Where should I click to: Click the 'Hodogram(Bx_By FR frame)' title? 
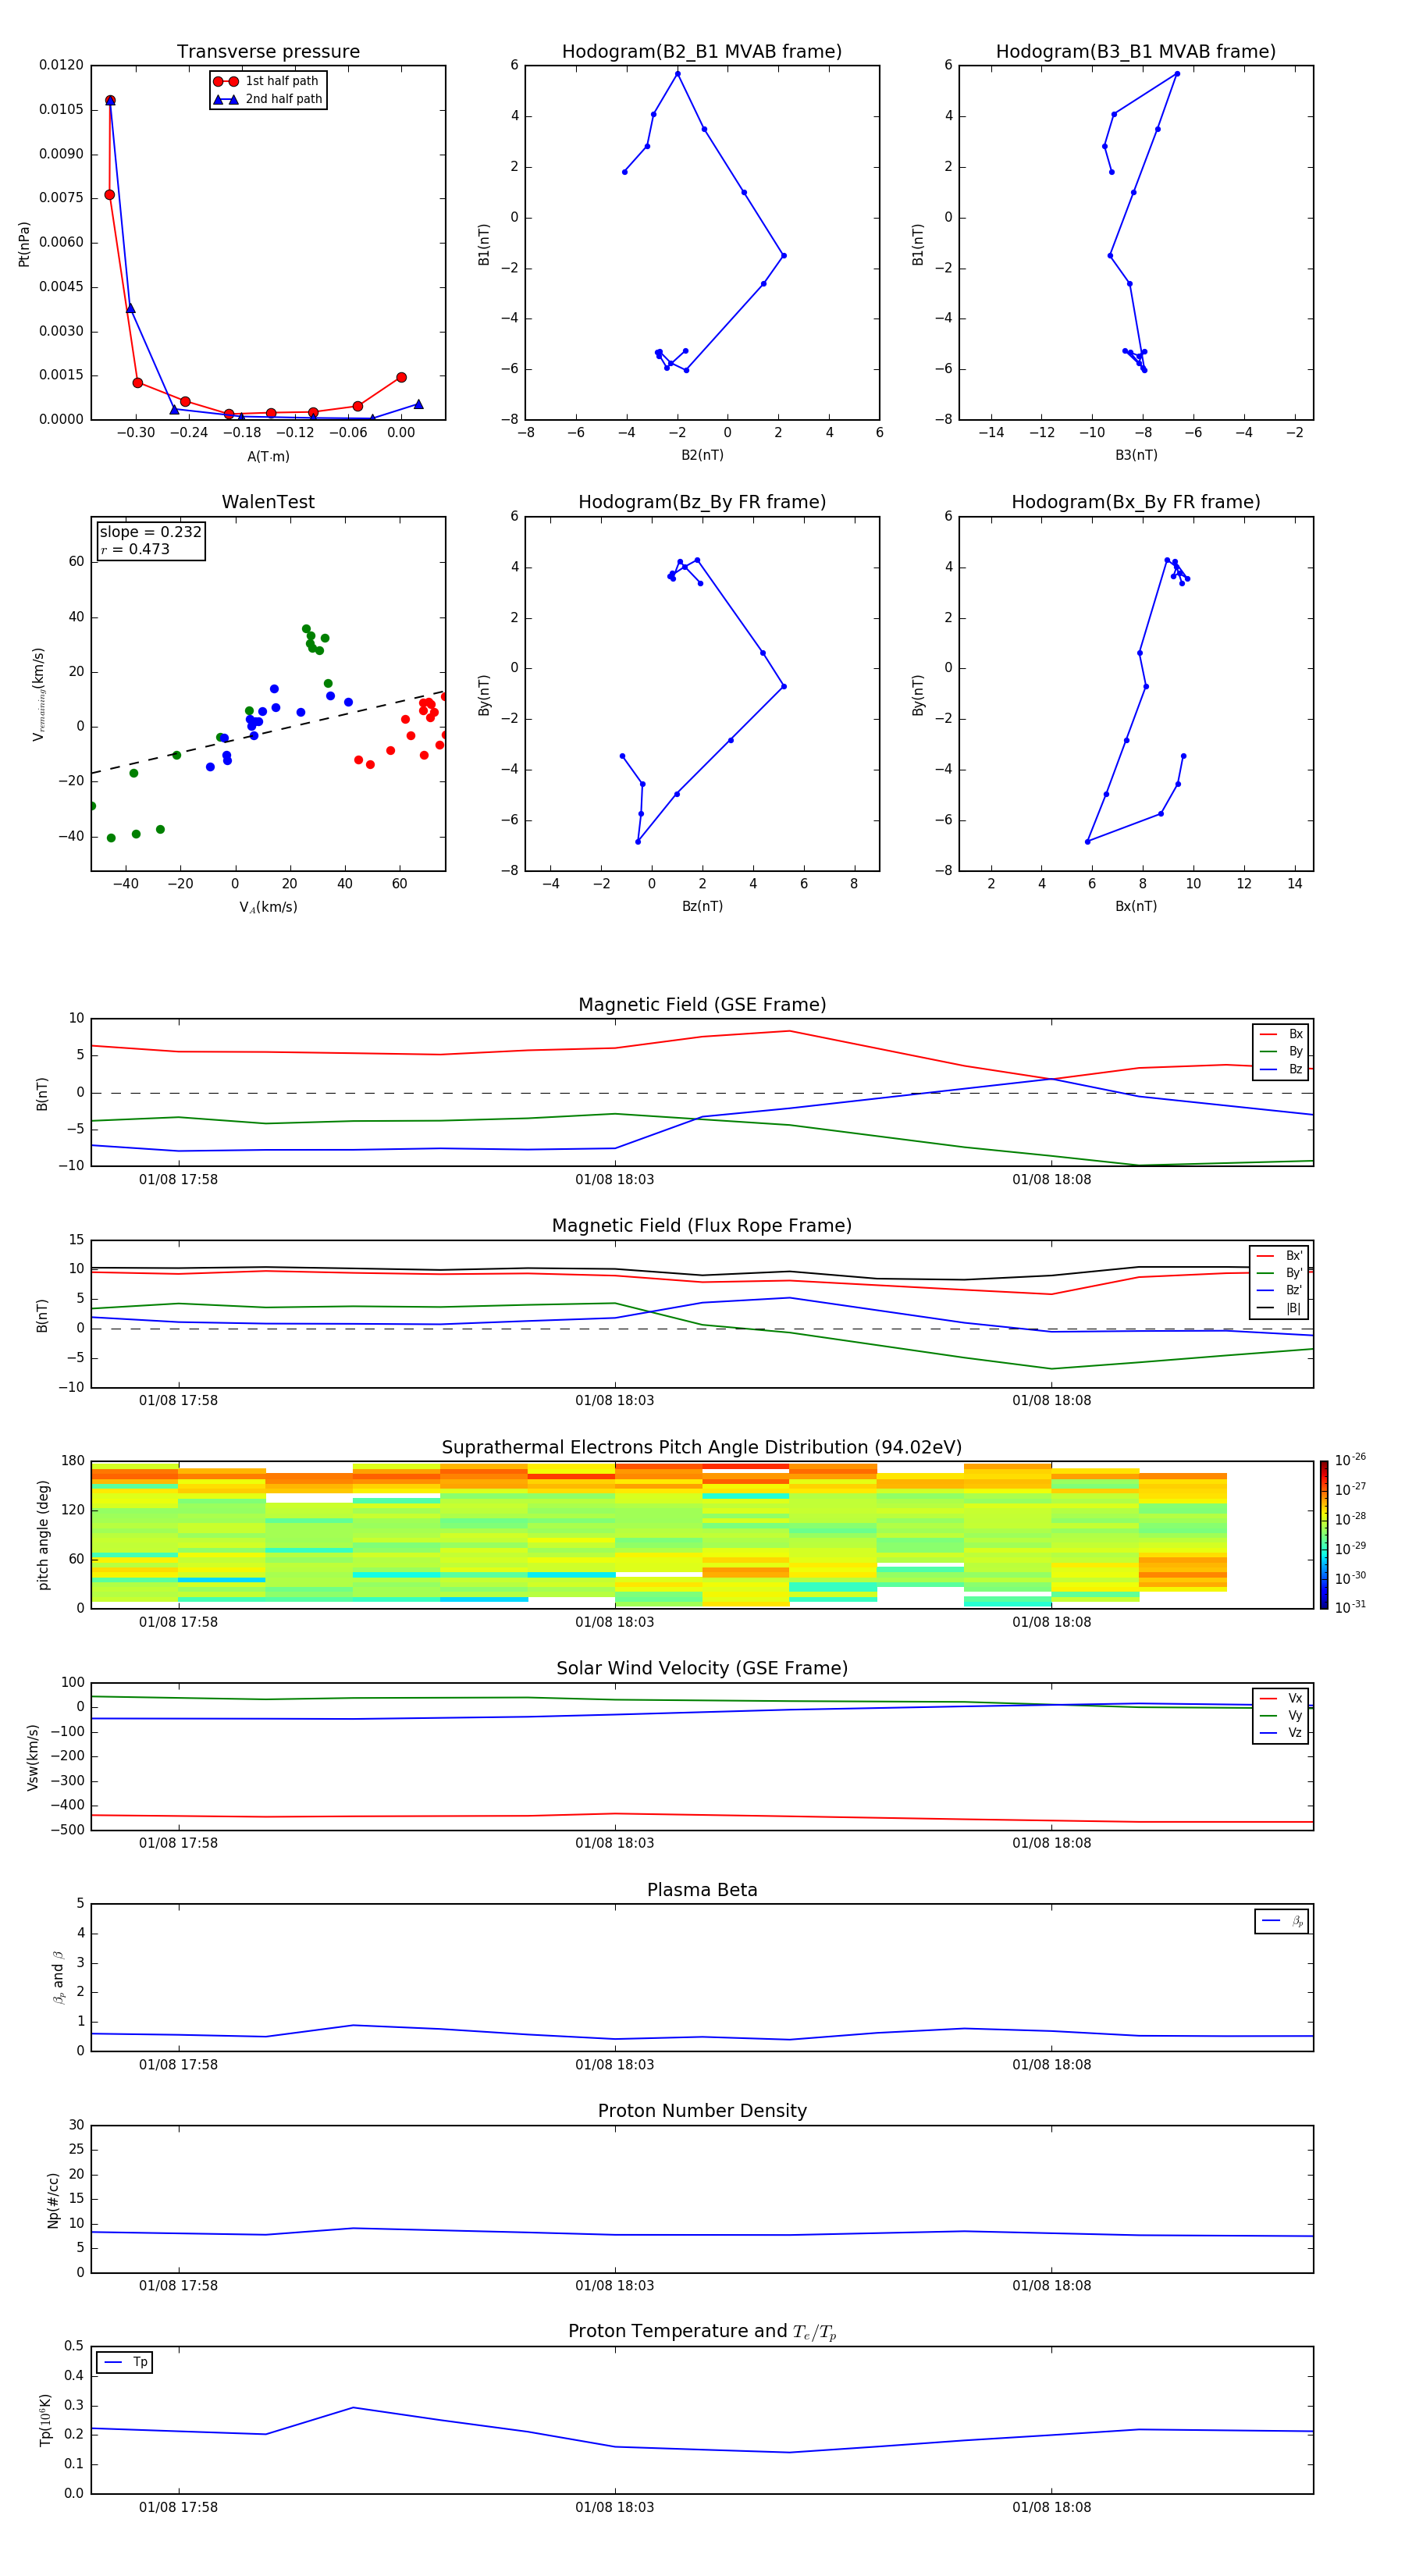(x=1136, y=502)
